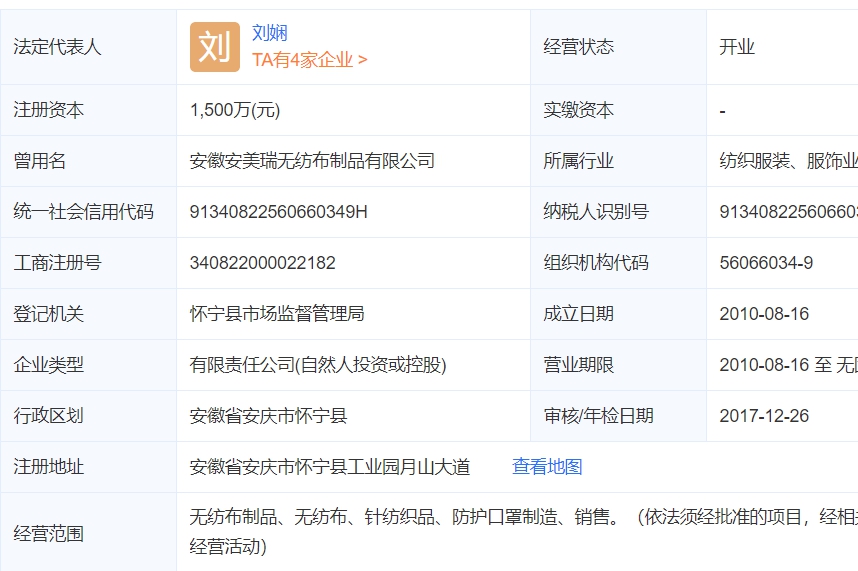This screenshot has width=858, height=571.
Task: Click the 所属行业 label
Action: pyautogui.click(x=578, y=161)
